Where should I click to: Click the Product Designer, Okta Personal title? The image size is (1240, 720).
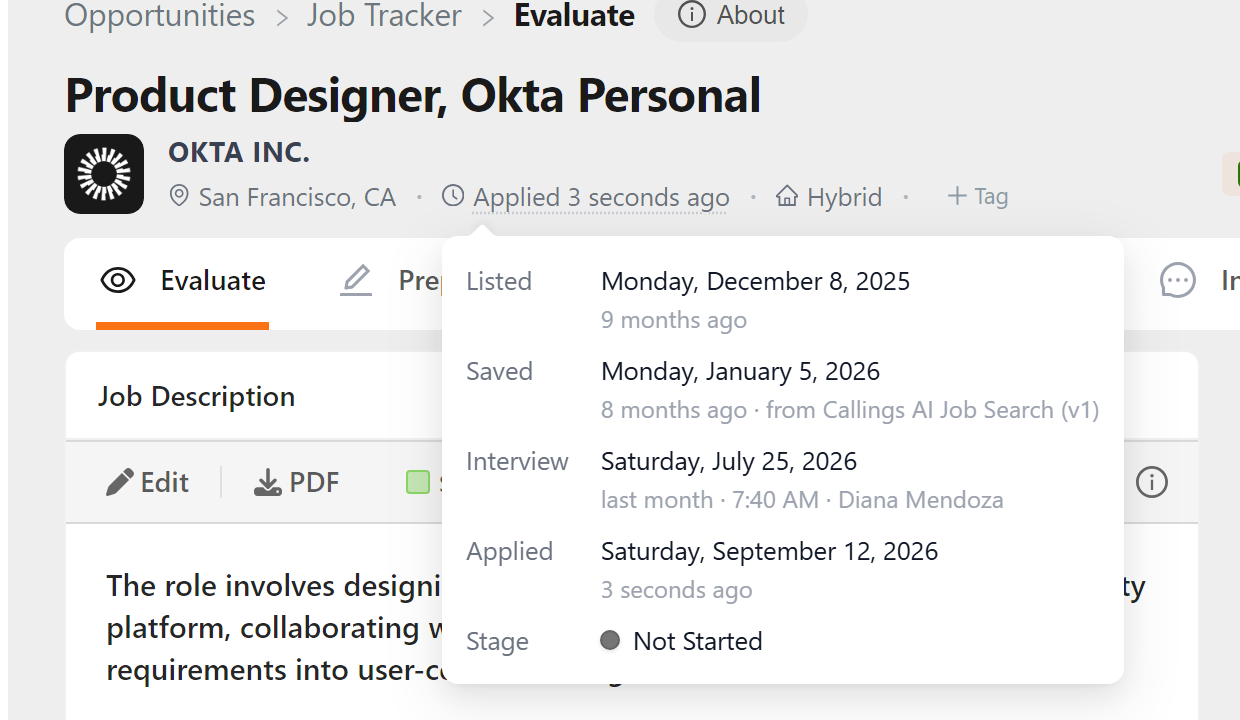click(x=413, y=96)
